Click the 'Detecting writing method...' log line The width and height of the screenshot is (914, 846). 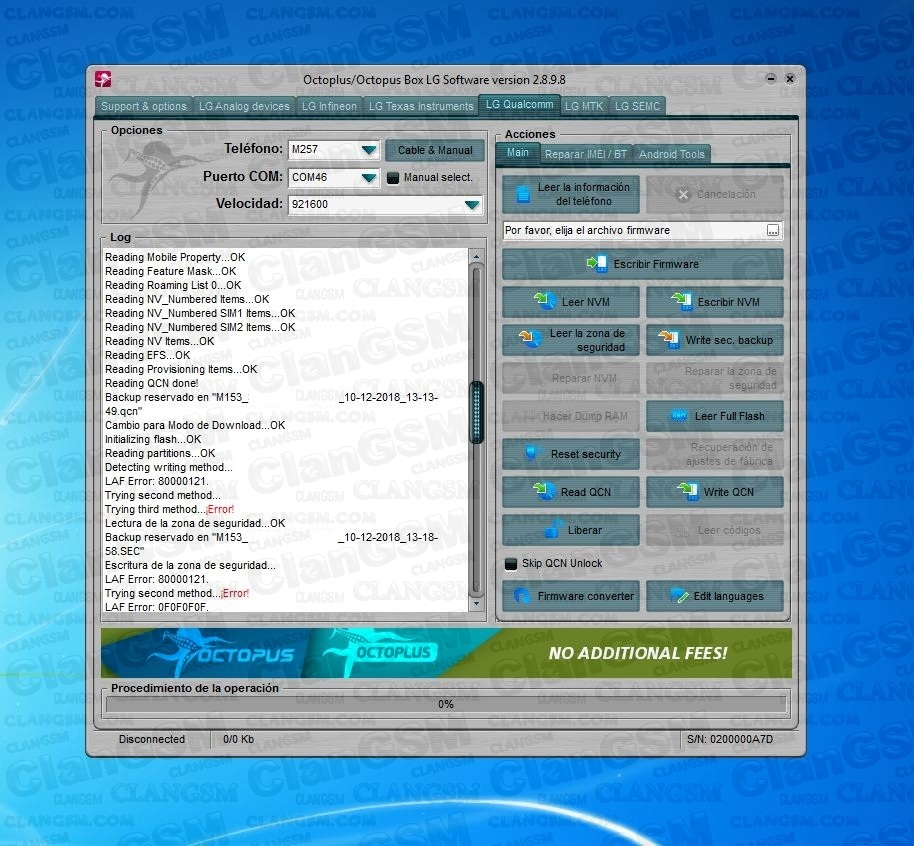click(168, 467)
